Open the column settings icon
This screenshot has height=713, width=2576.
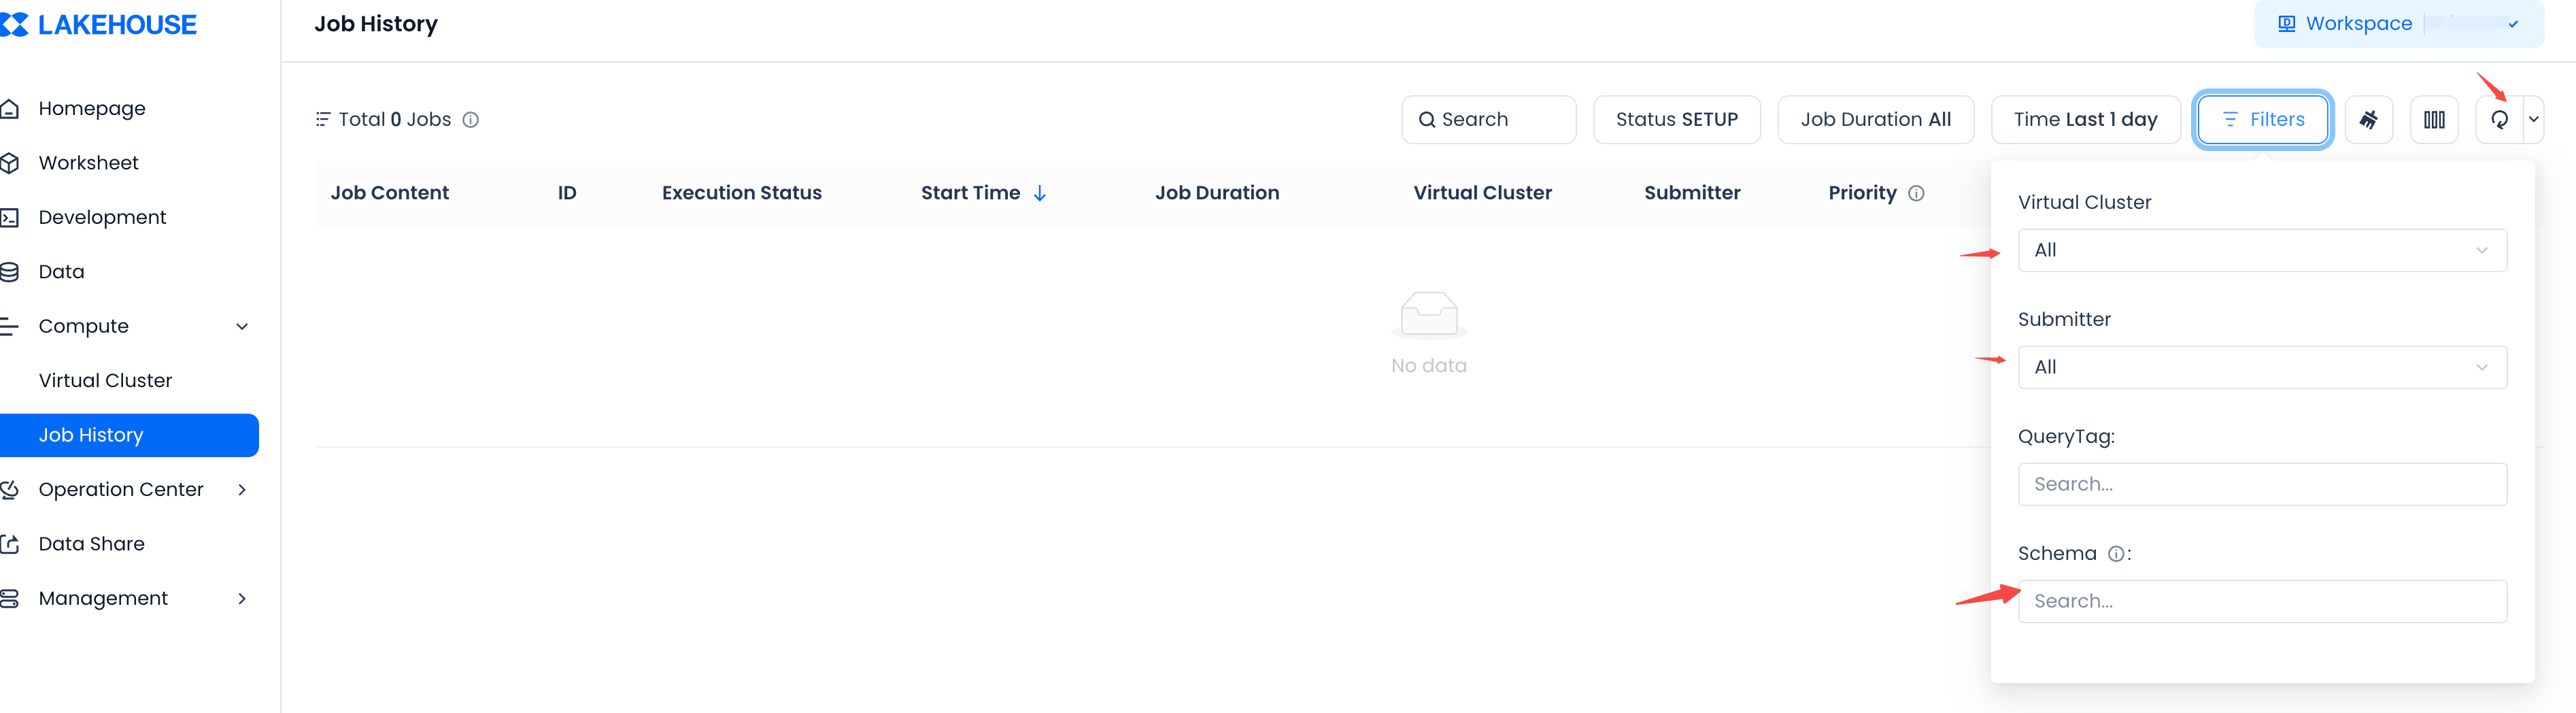2433,120
